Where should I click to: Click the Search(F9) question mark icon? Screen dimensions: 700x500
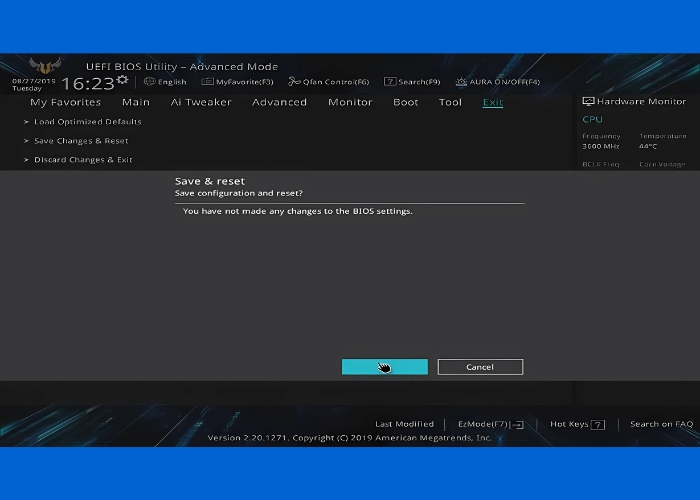pos(390,82)
